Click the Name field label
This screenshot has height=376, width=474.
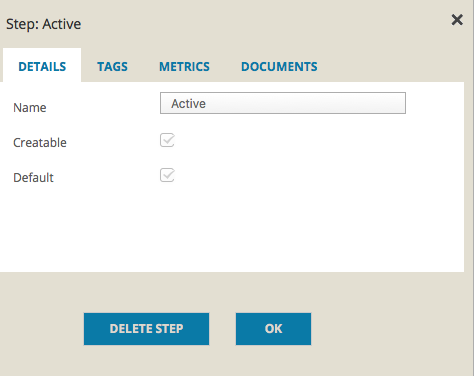coord(30,108)
